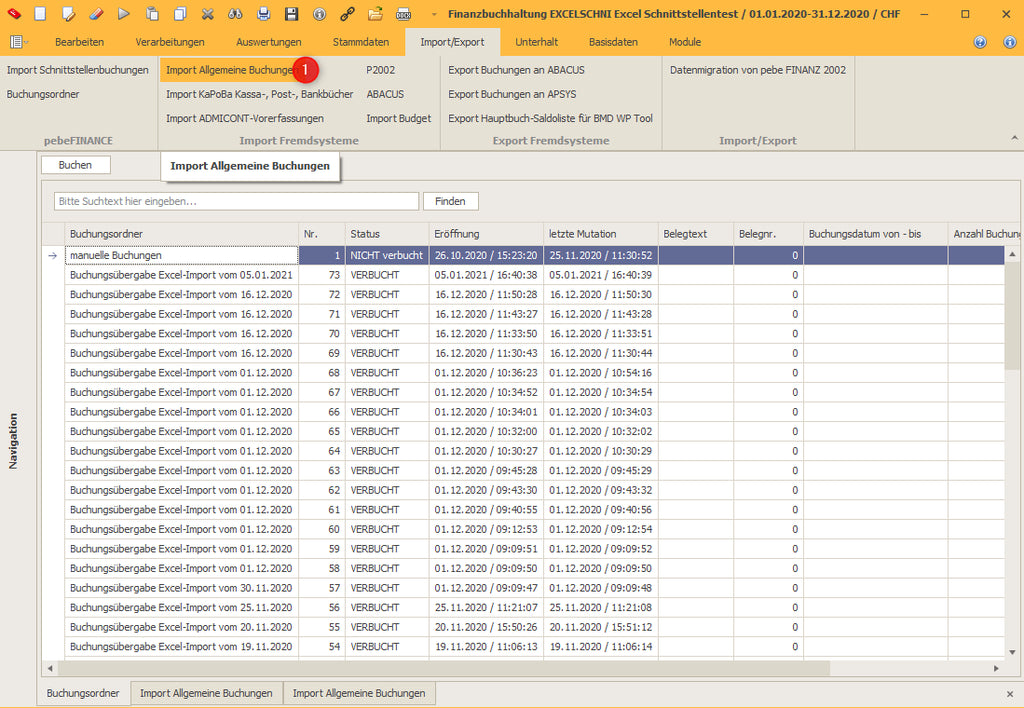
Task: Select the Buchungsordner bottom tab
Action: (83, 693)
